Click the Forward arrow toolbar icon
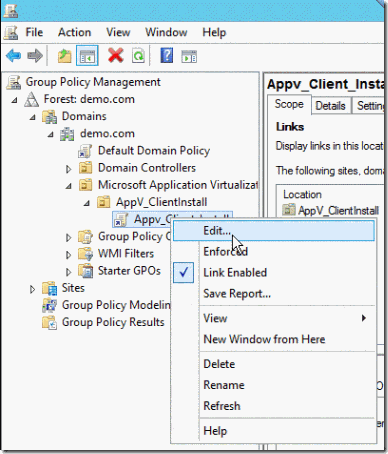 (x=35, y=55)
